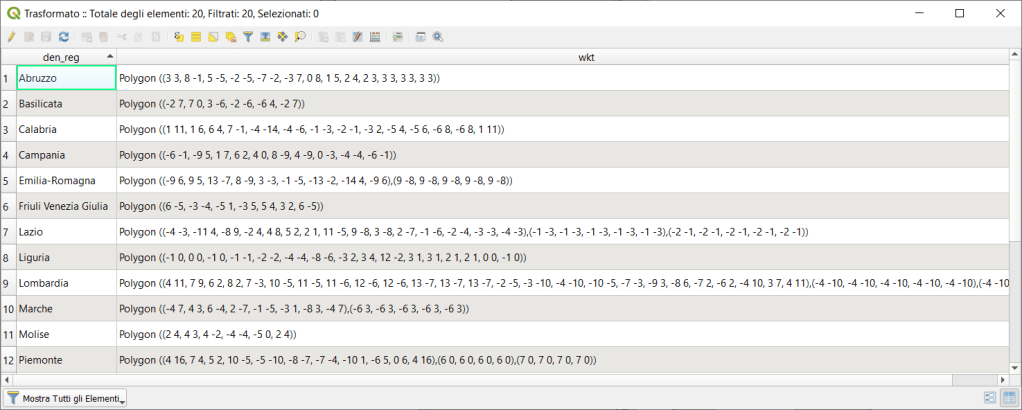1022x410 pixels.
Task: Open filter/select features using form
Action: coord(248,37)
